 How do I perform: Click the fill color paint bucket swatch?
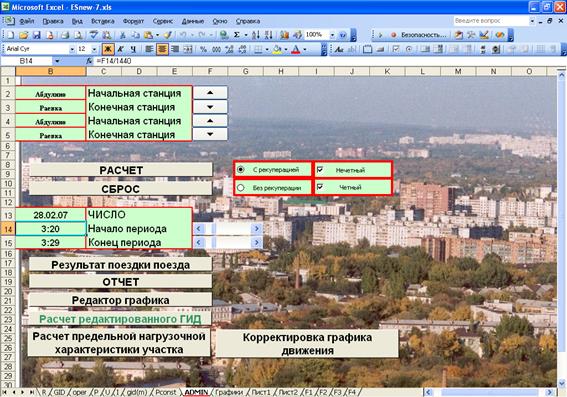277,49
